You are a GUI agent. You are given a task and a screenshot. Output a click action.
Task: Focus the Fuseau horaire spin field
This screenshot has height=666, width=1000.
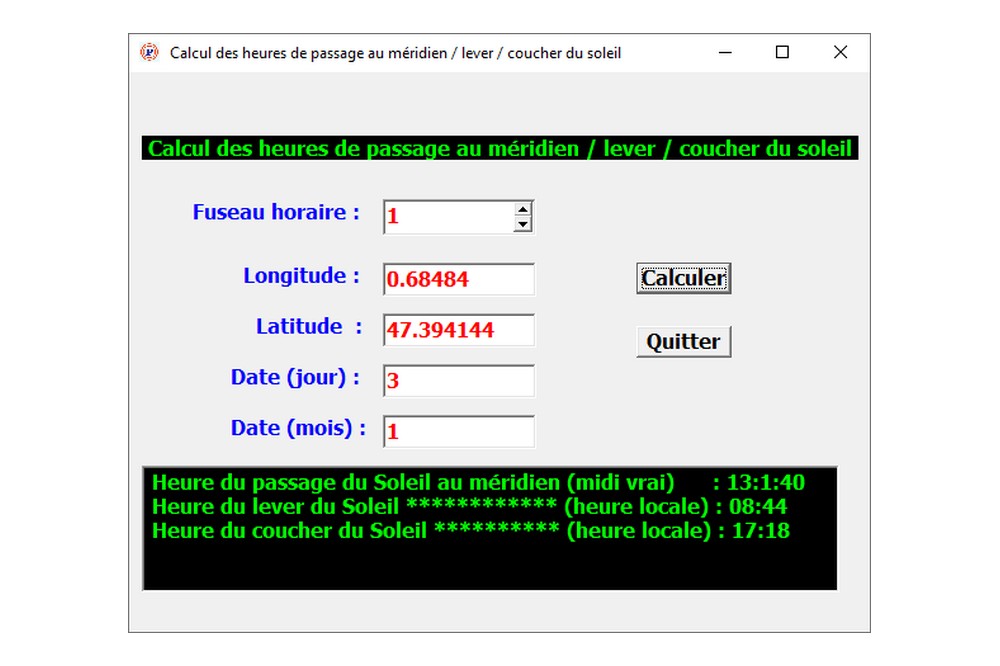tap(449, 217)
